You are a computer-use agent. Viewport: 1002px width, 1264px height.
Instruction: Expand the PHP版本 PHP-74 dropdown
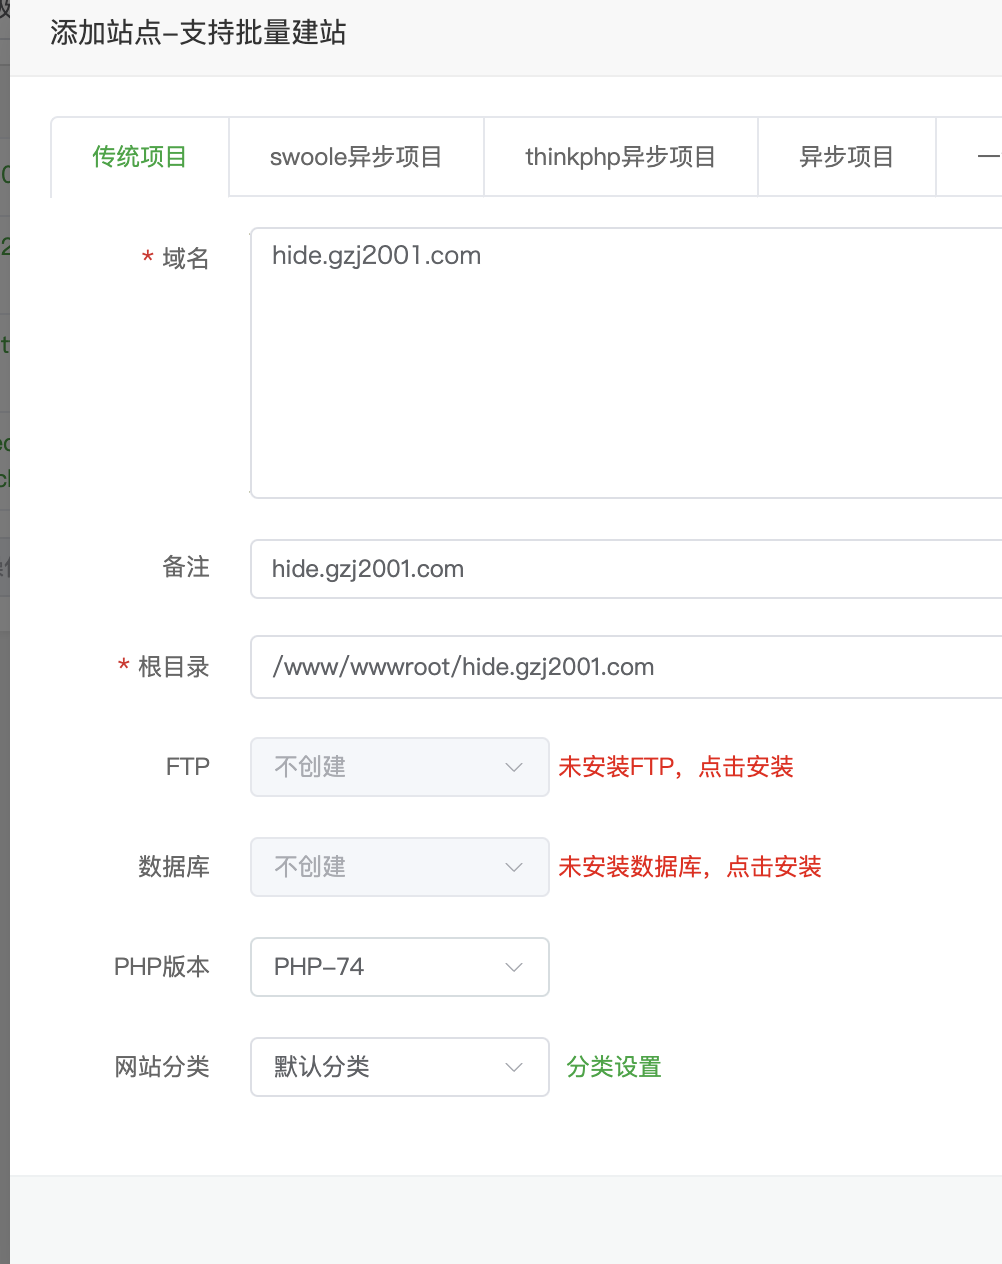399,967
